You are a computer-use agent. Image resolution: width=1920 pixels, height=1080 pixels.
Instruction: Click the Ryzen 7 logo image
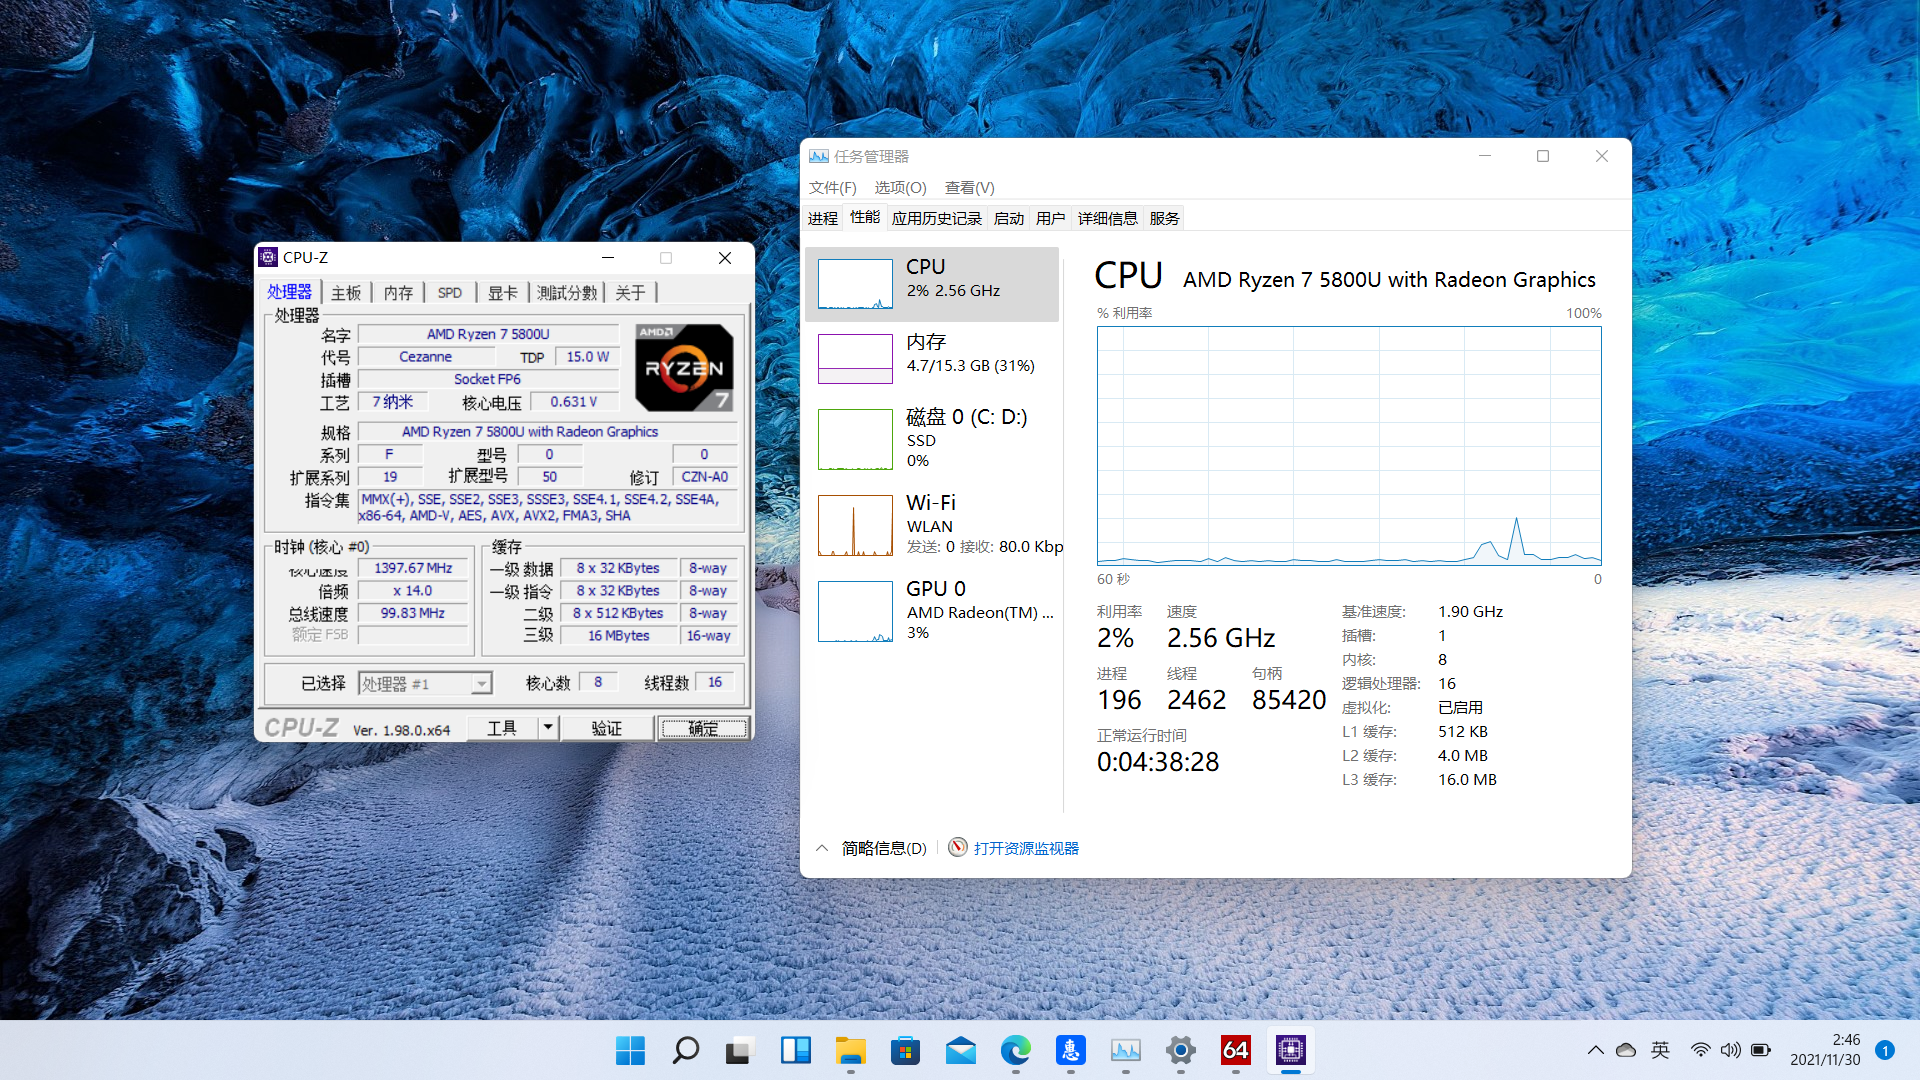pyautogui.click(x=685, y=368)
